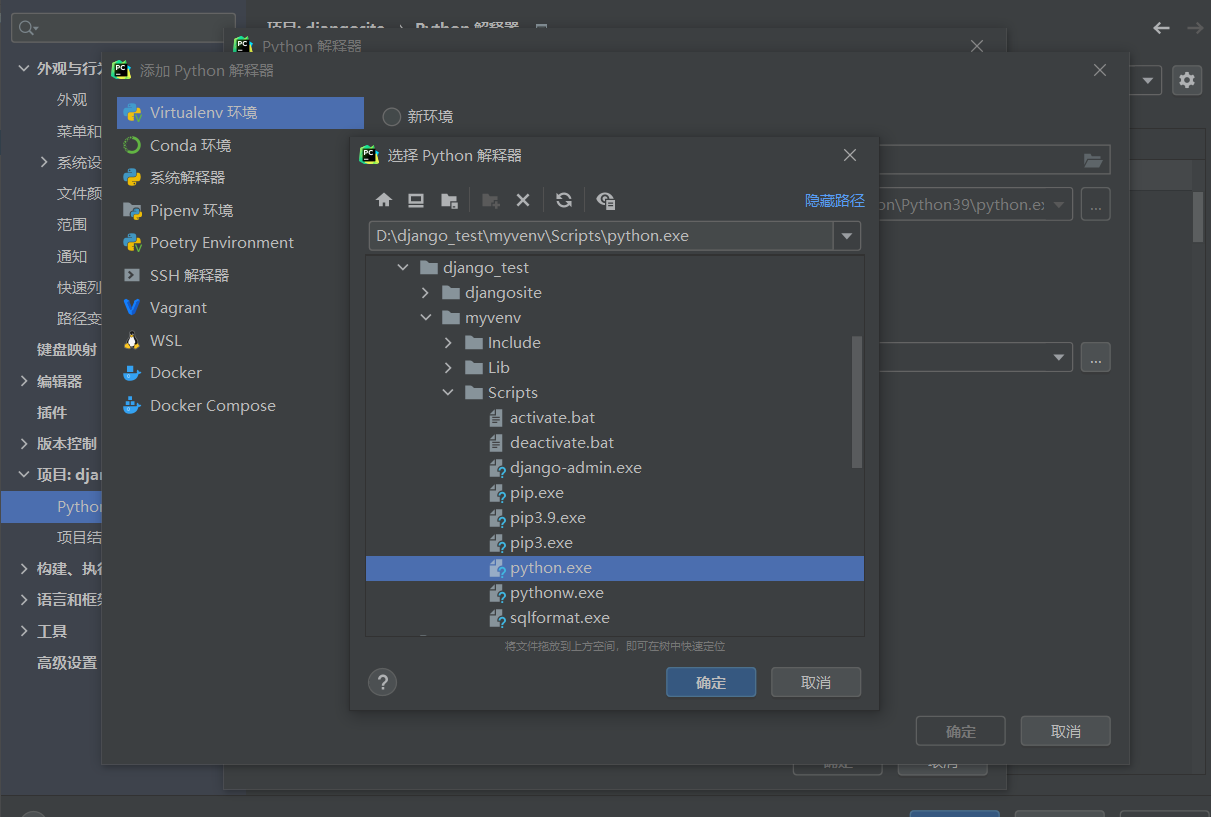Open 外观 settings page
Screen dimensions: 1211x817
(x=72, y=100)
